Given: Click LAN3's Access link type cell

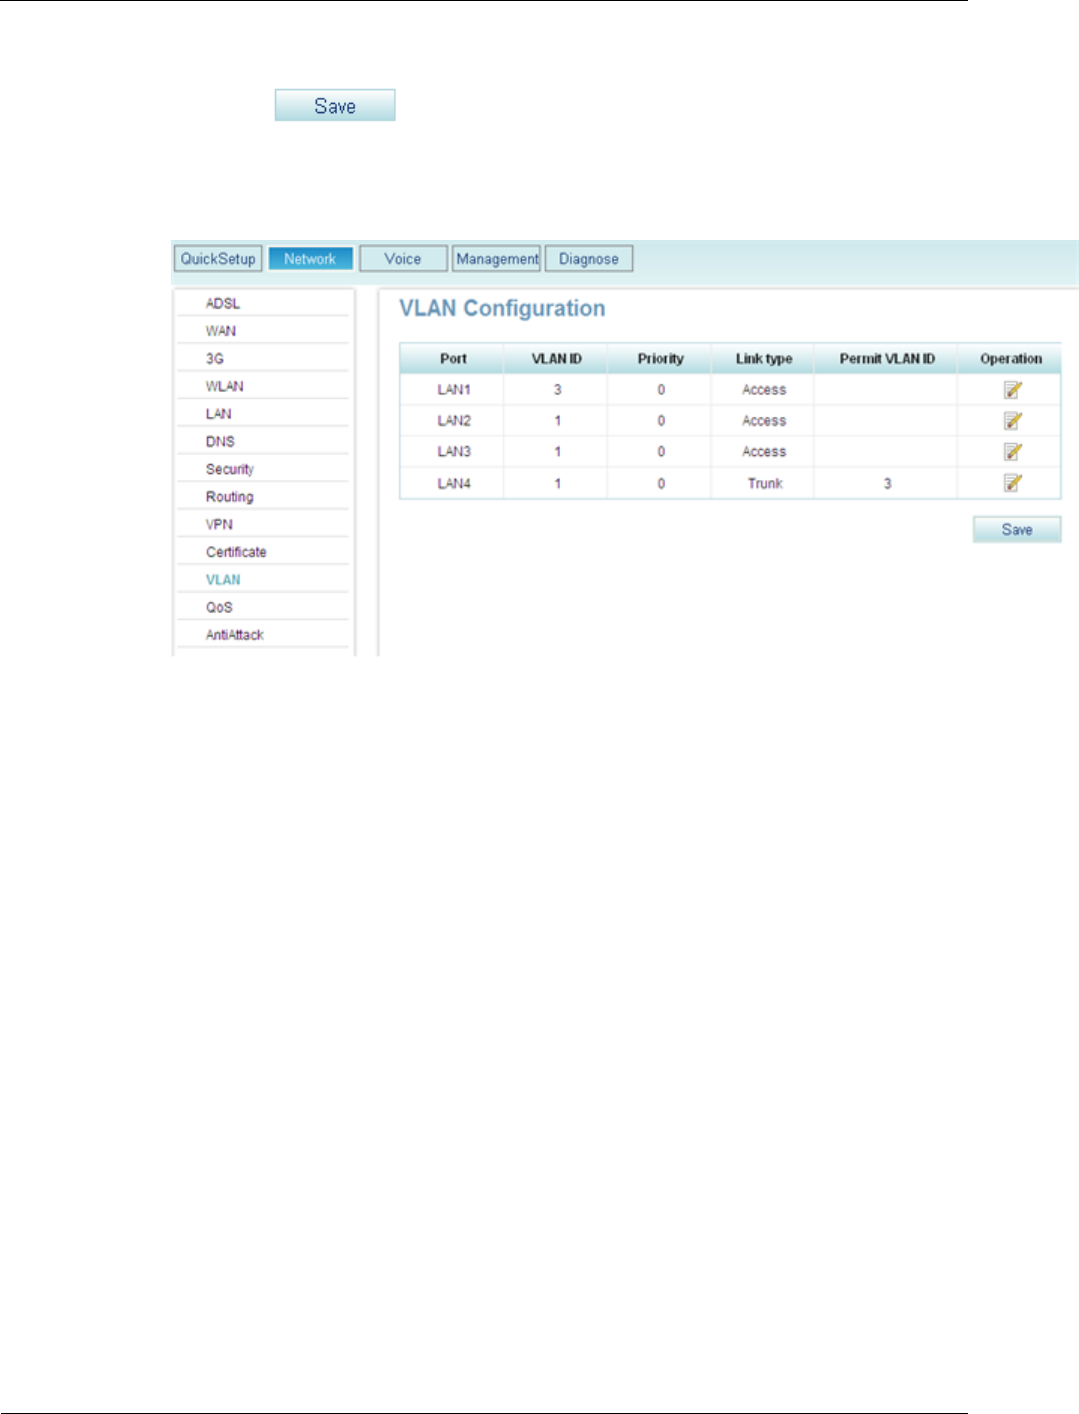Looking at the screenshot, I should [764, 452].
